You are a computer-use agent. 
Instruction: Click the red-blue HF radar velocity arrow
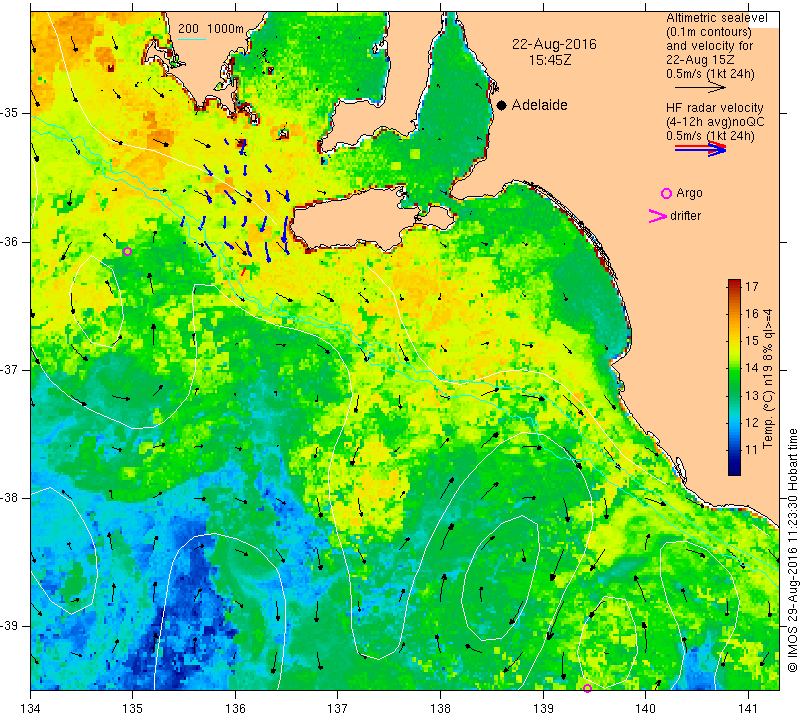tap(700, 148)
